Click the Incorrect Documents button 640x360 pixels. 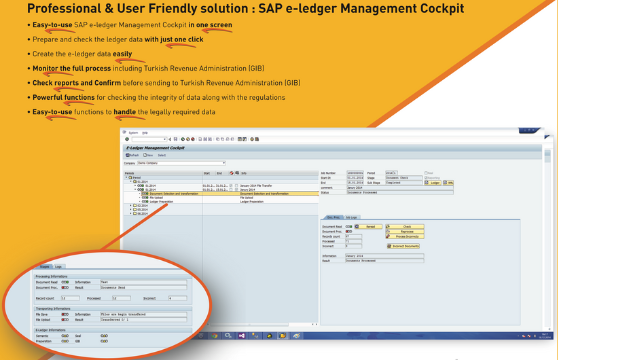(403, 246)
